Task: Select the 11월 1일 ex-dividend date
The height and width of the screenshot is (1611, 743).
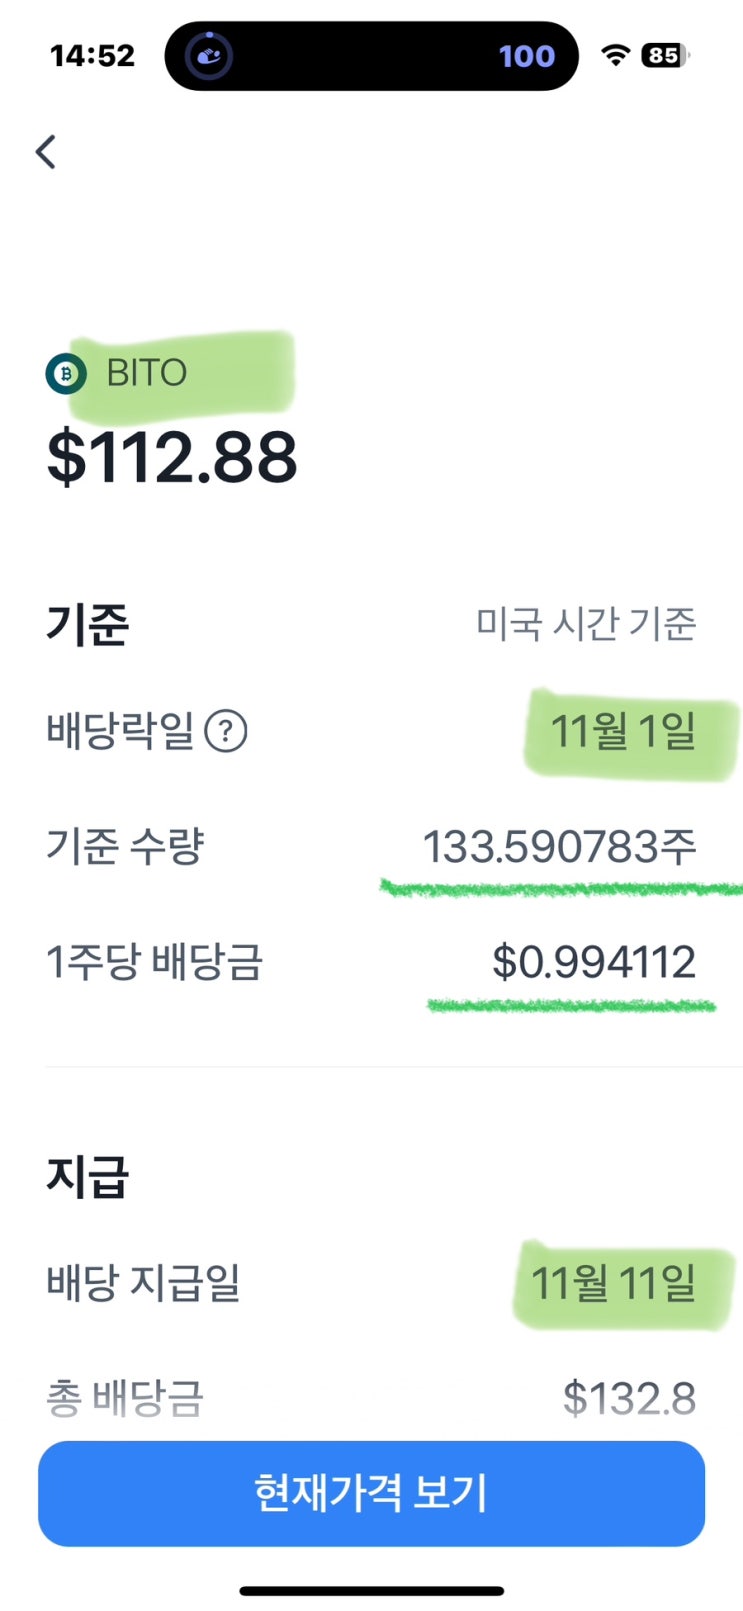Action: coord(623,731)
